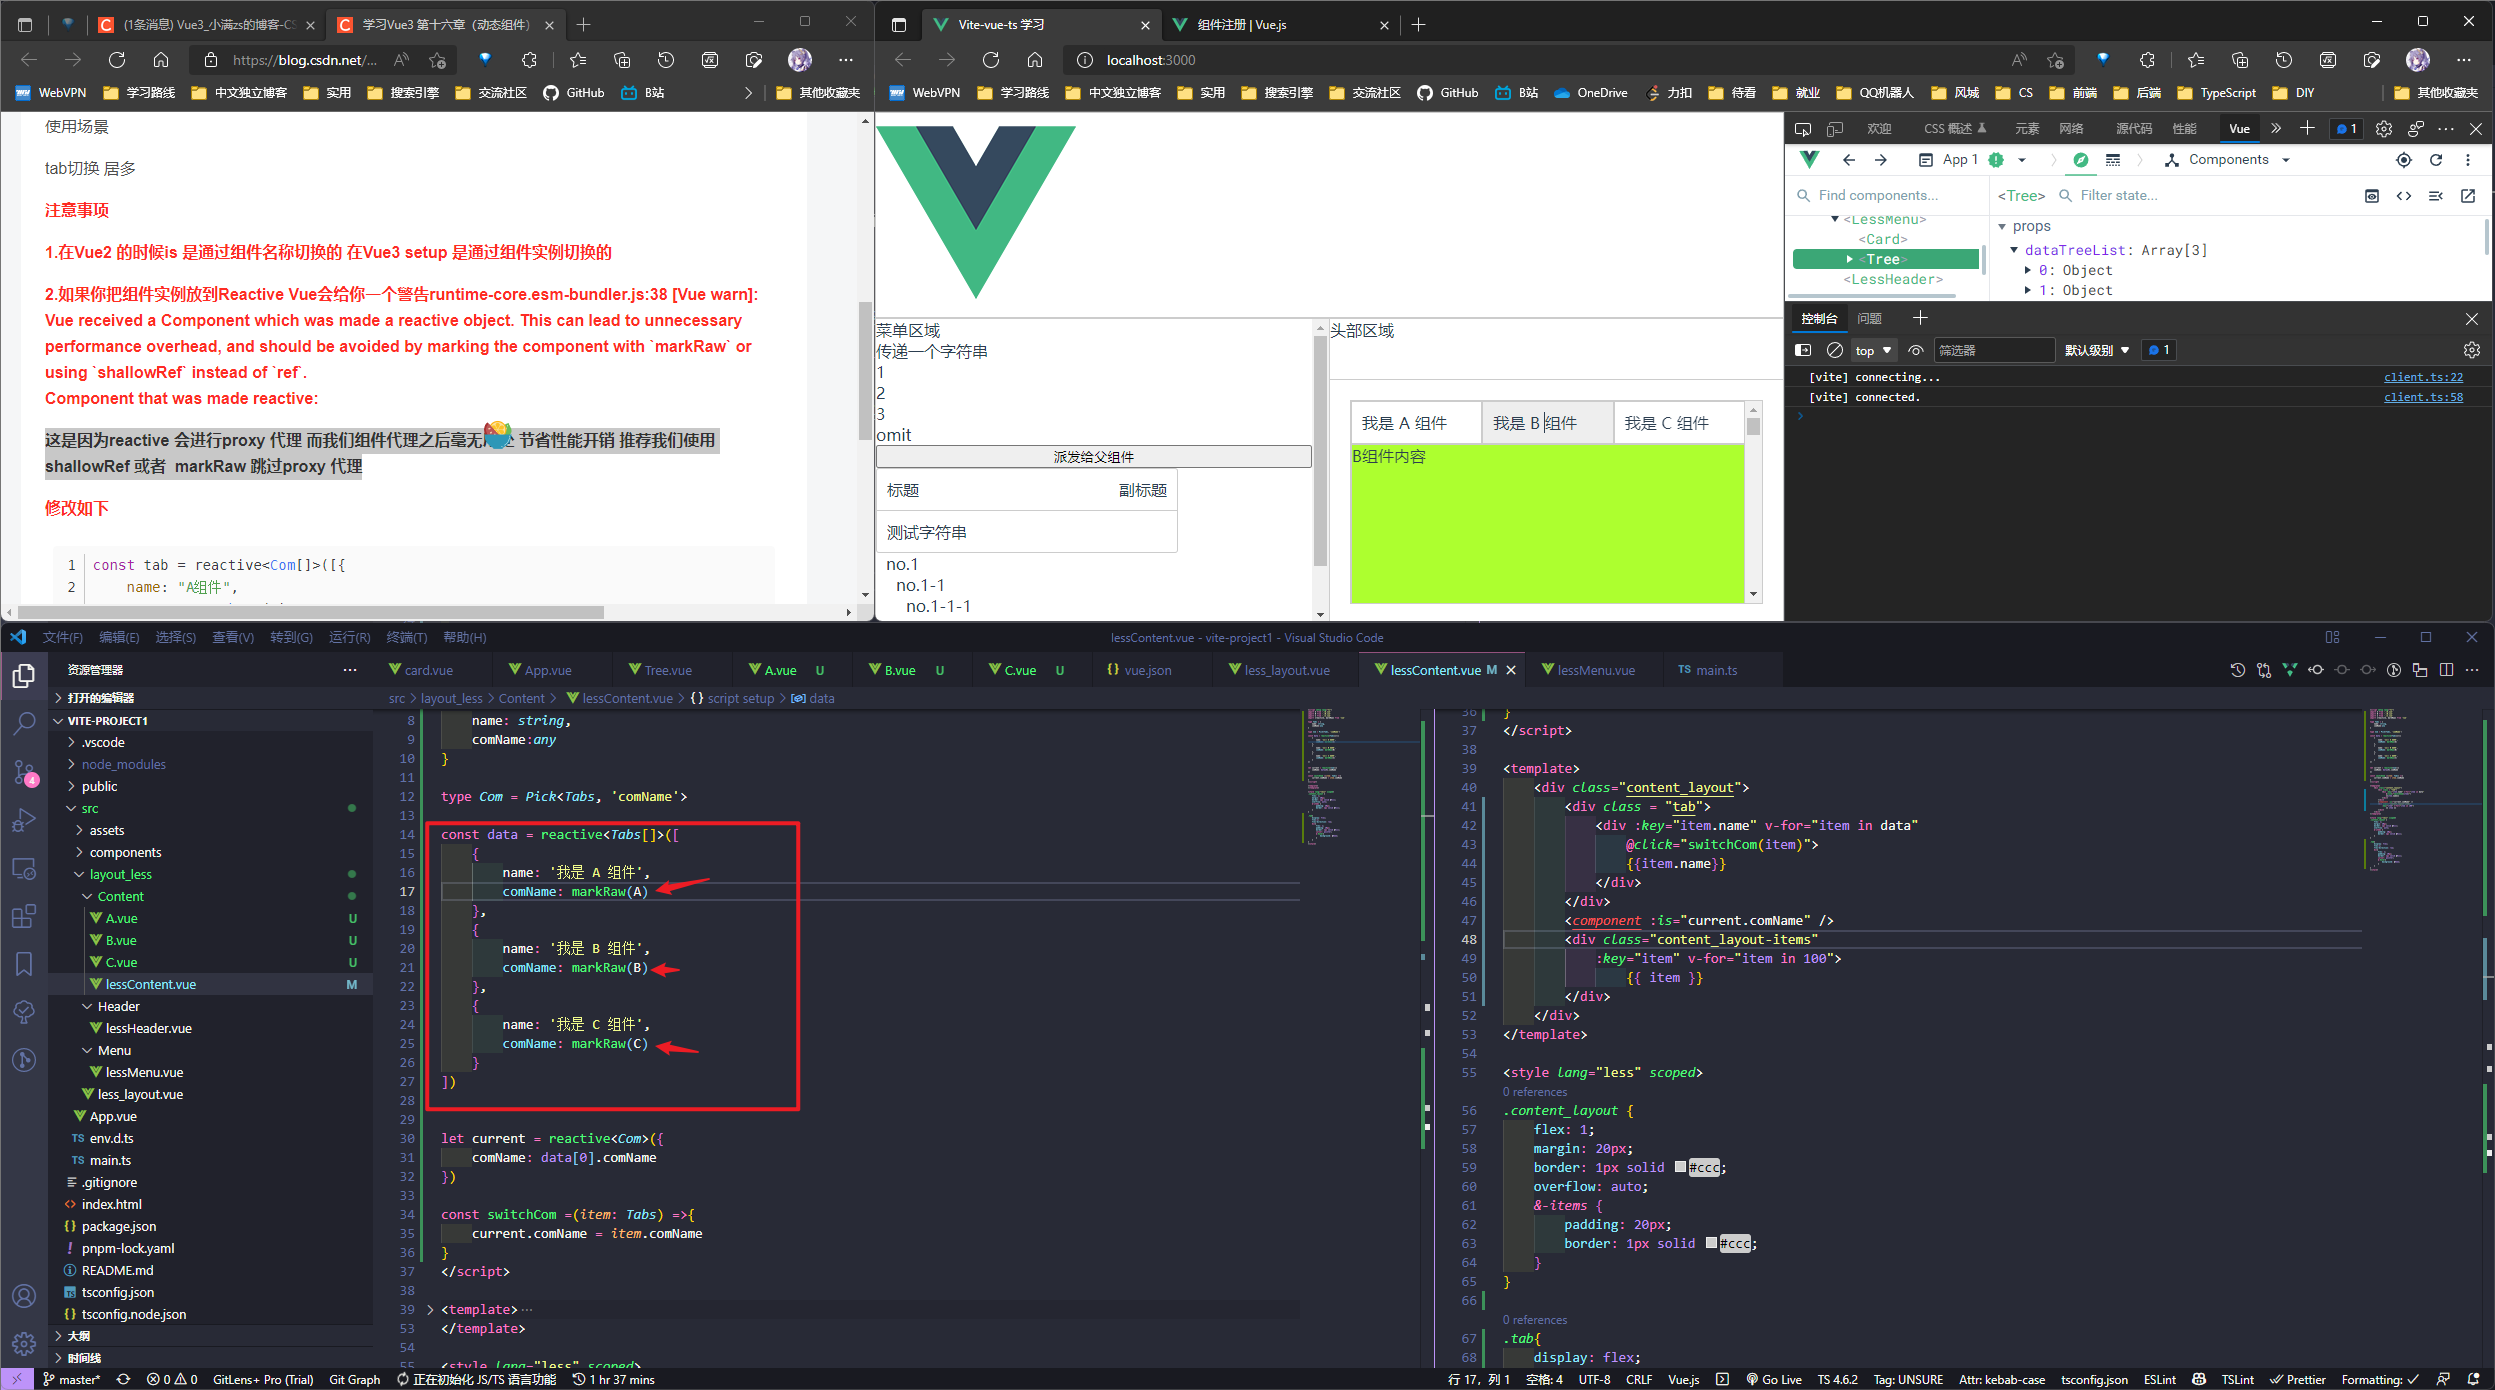The image size is (2495, 1390).
Task: Select the Tree component in devtools
Action: (1885, 259)
